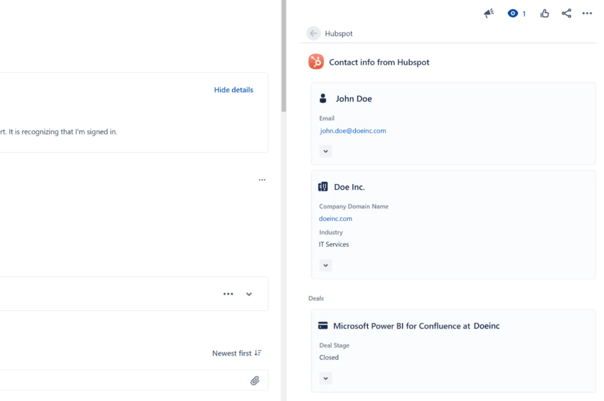Click the vertical scrollbar of the left panel
Image resolution: width=604 pixels, height=401 pixels.
(284, 56)
